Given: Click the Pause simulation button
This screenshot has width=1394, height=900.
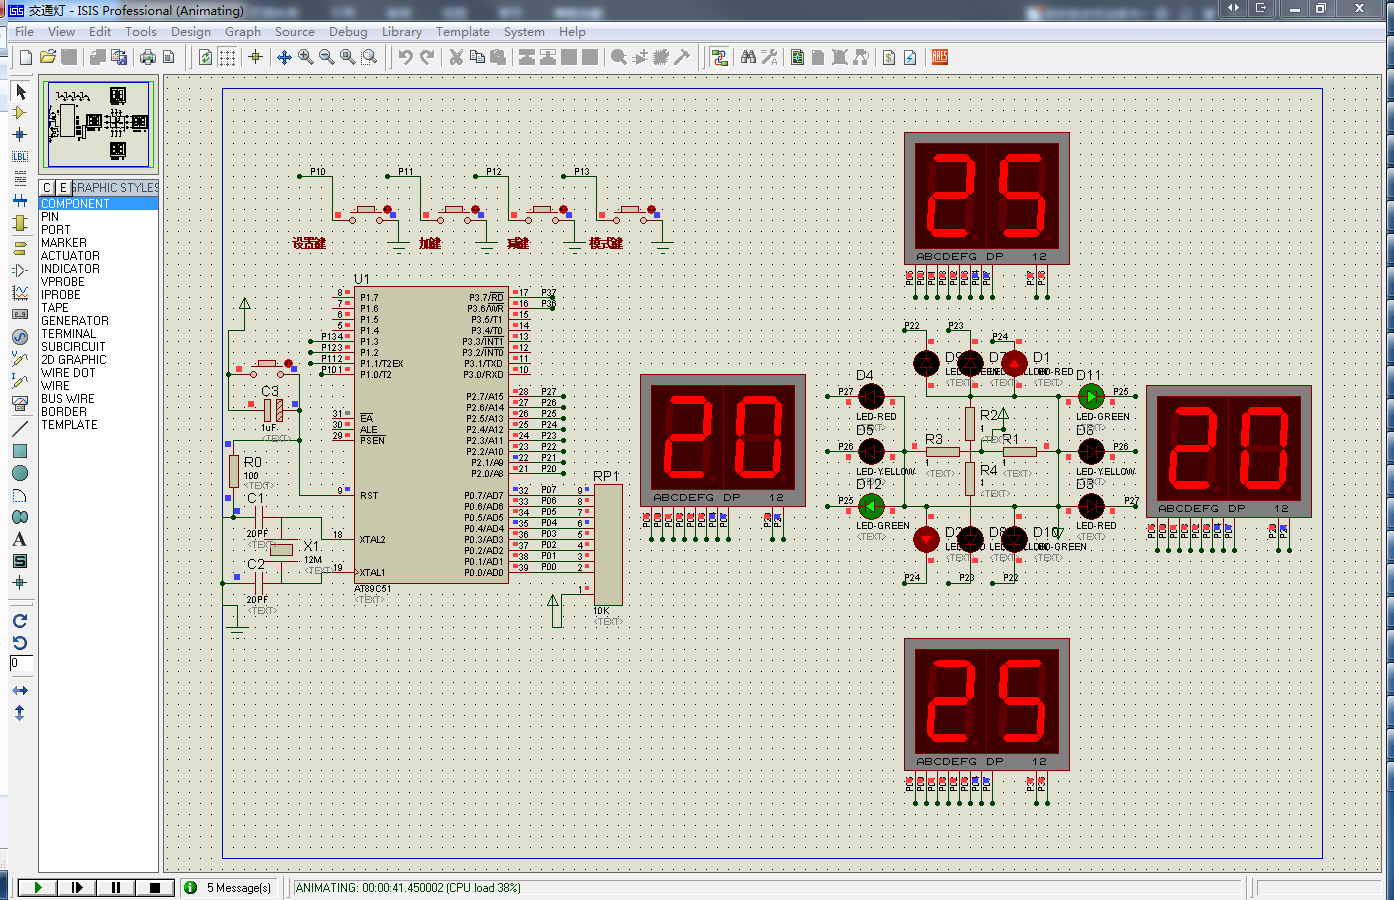Looking at the screenshot, I should (115, 887).
